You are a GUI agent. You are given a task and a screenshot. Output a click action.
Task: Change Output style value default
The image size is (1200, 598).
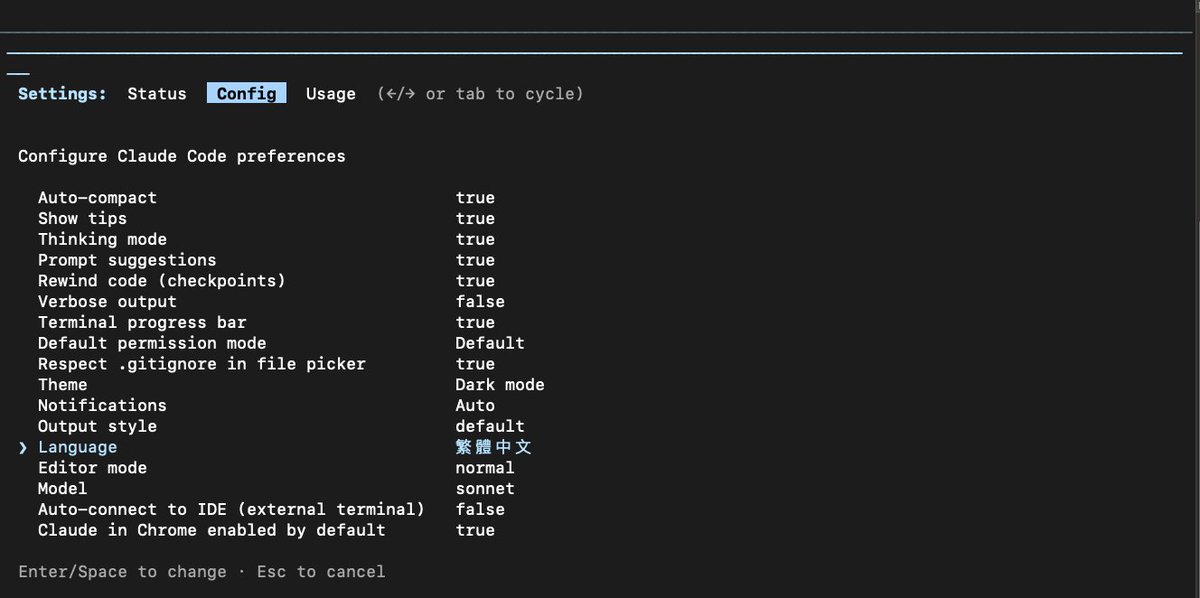point(490,426)
